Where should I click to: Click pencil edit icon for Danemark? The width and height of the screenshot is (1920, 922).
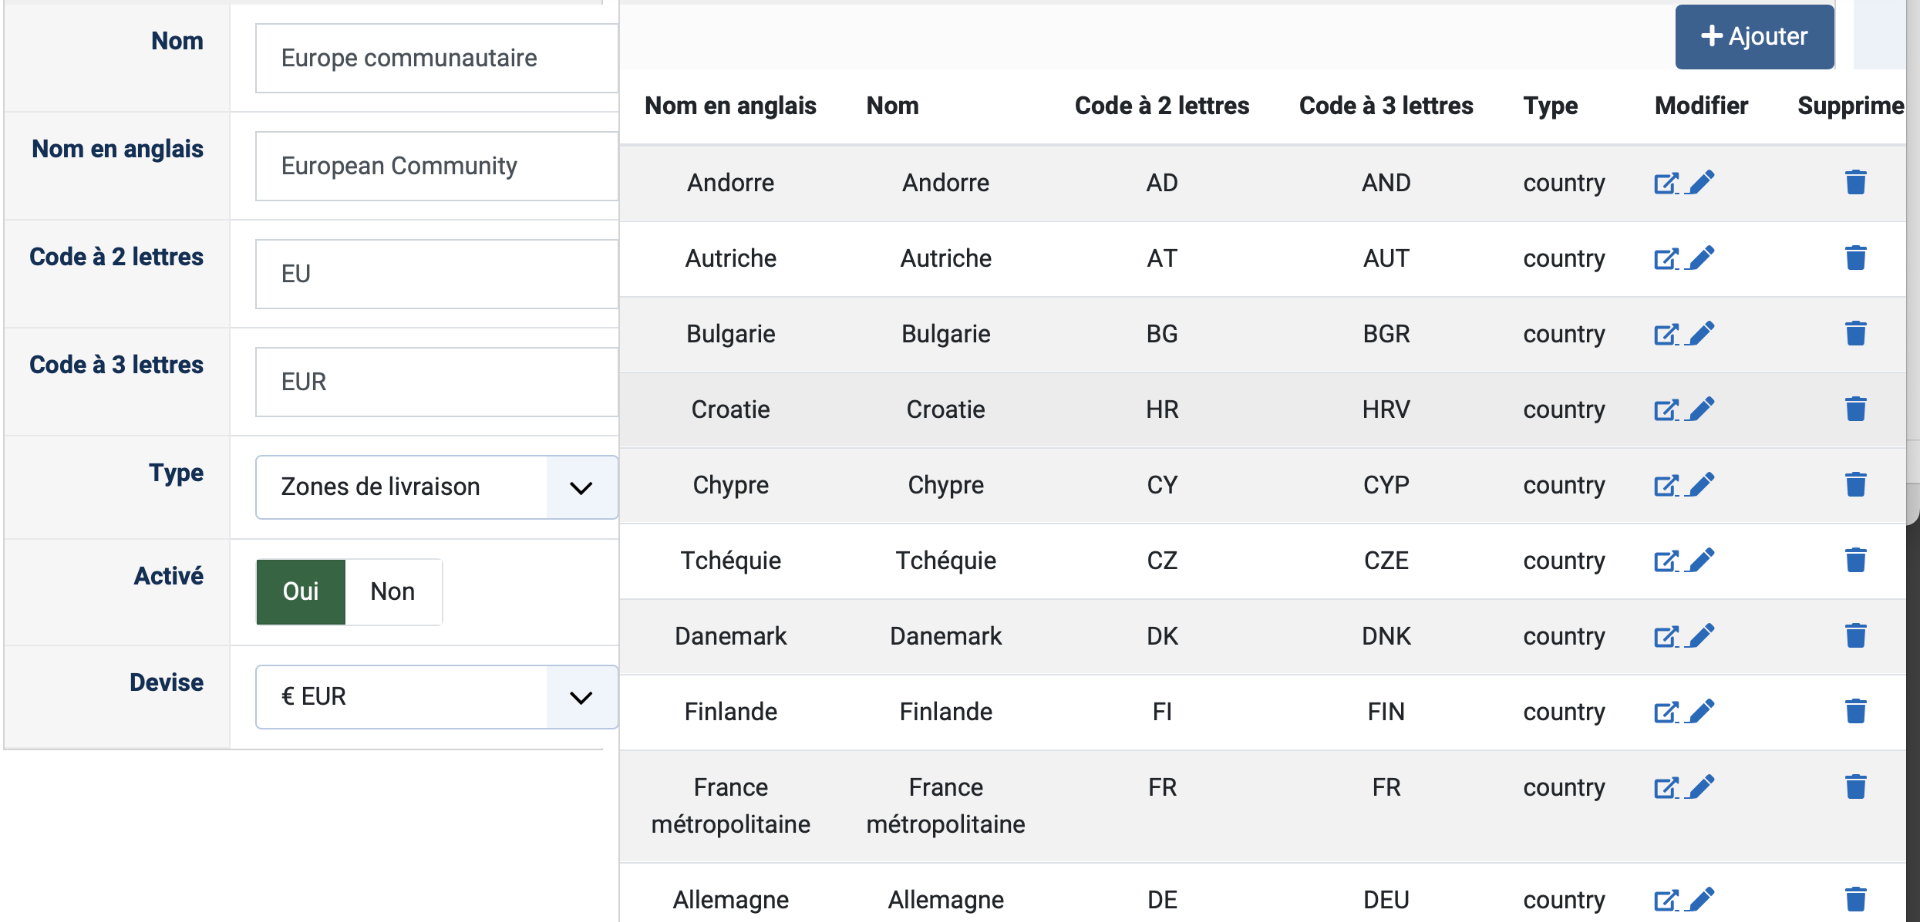coord(1701,636)
